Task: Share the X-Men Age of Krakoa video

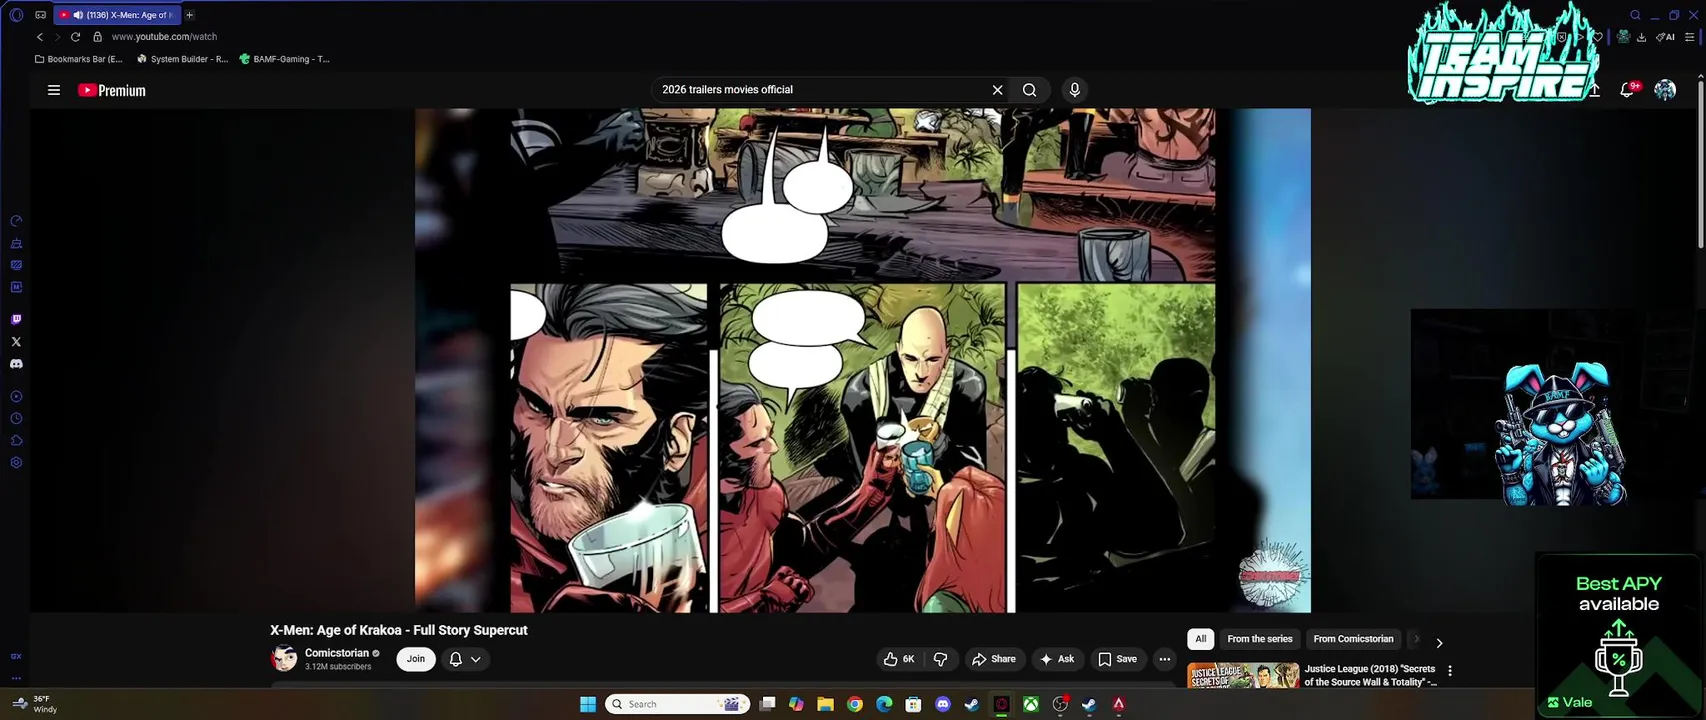Action: pos(994,659)
